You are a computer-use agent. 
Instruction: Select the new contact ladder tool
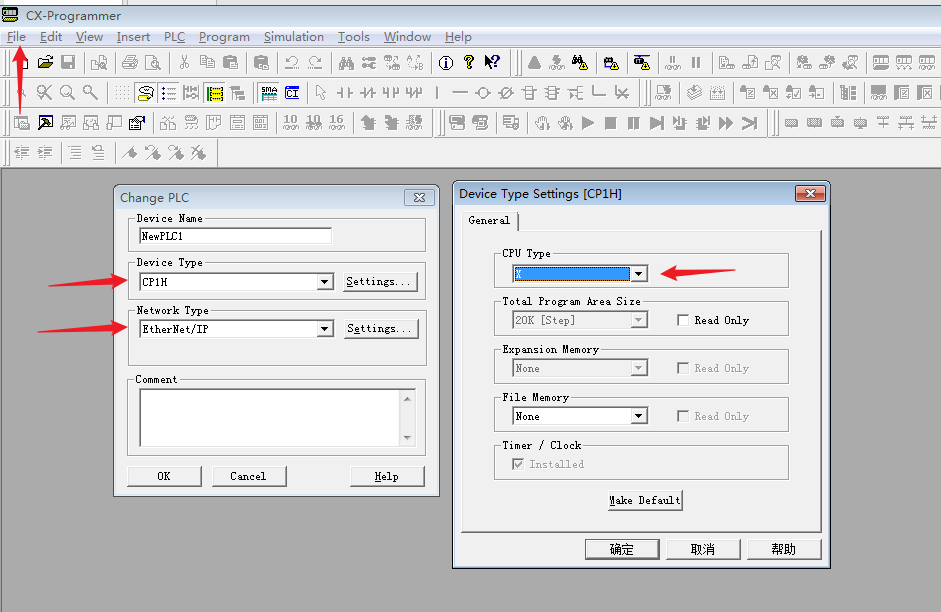click(x=345, y=93)
